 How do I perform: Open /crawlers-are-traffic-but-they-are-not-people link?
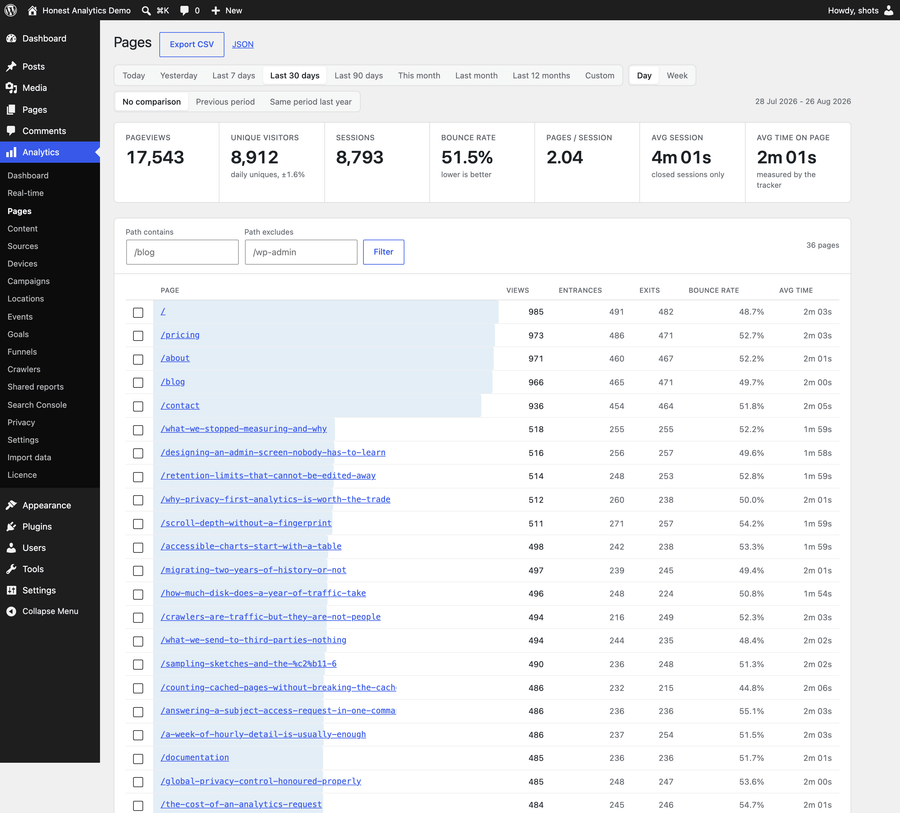coord(270,617)
